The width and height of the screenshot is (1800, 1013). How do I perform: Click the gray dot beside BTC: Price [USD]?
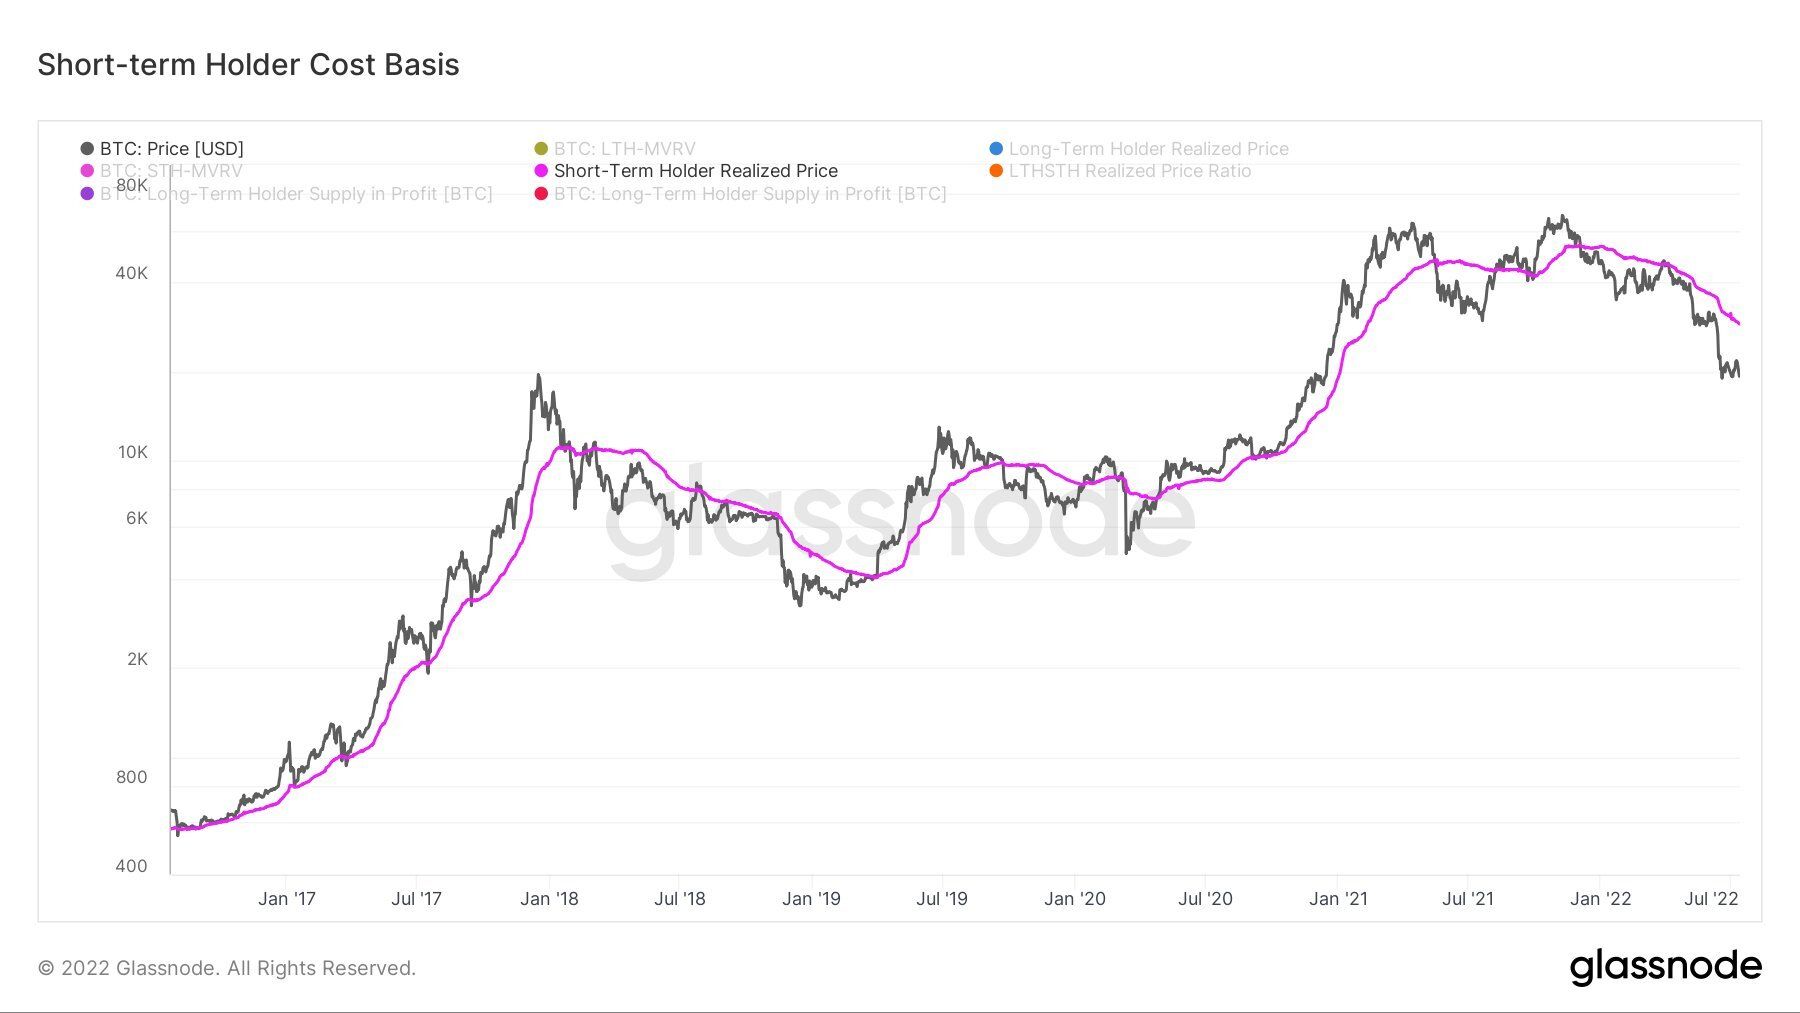click(x=87, y=149)
